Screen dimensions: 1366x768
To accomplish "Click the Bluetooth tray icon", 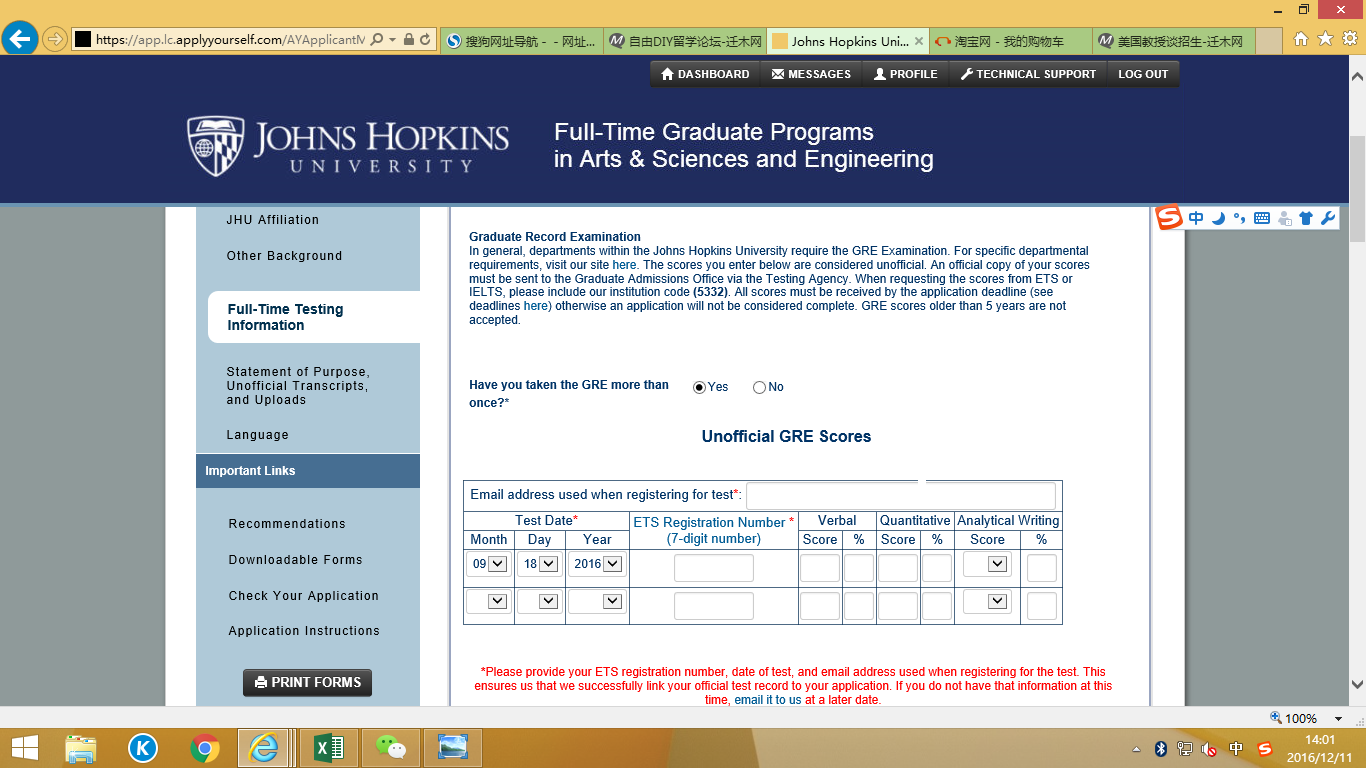I will [x=1161, y=748].
